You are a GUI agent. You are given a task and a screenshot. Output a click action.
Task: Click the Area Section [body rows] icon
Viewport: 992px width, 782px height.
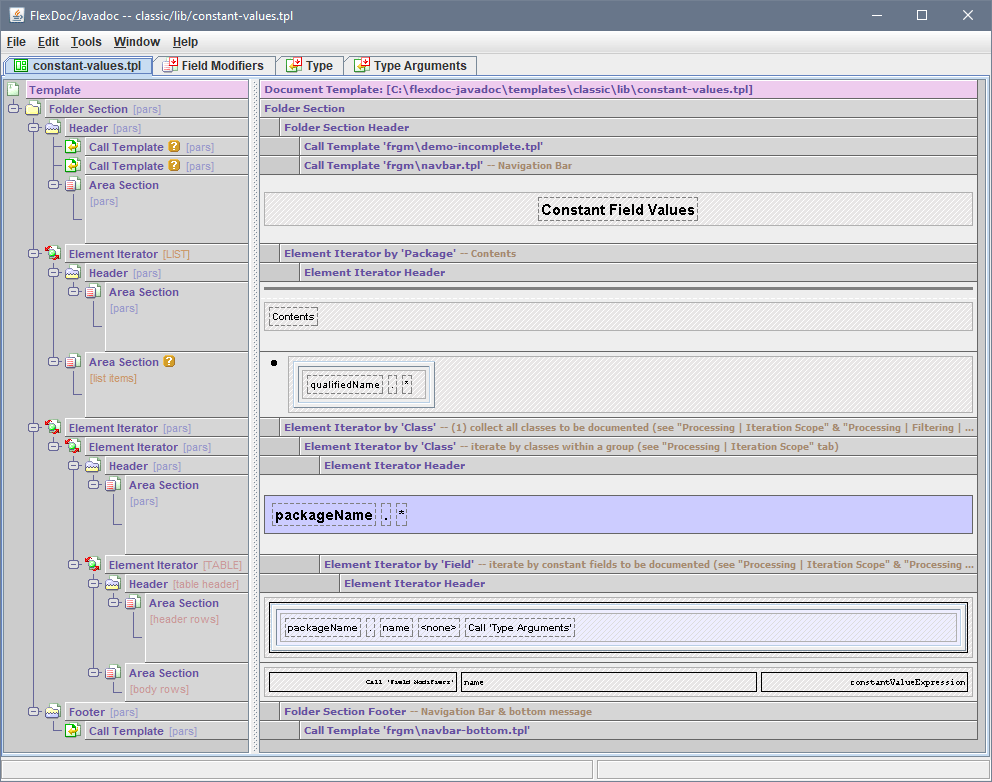(x=113, y=673)
